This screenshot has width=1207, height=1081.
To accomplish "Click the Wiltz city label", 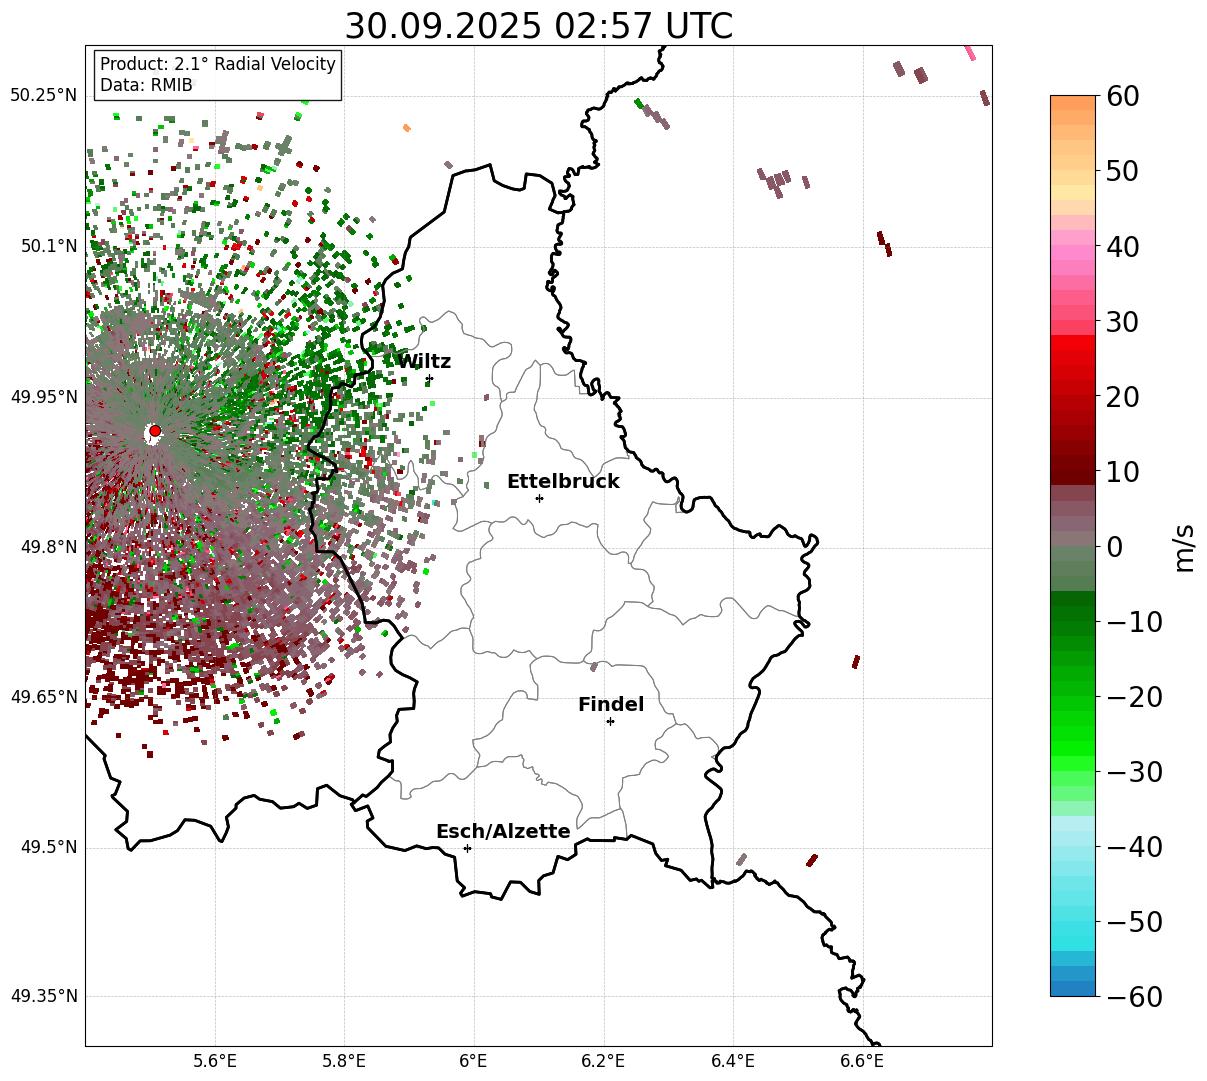I will click(x=424, y=361).
